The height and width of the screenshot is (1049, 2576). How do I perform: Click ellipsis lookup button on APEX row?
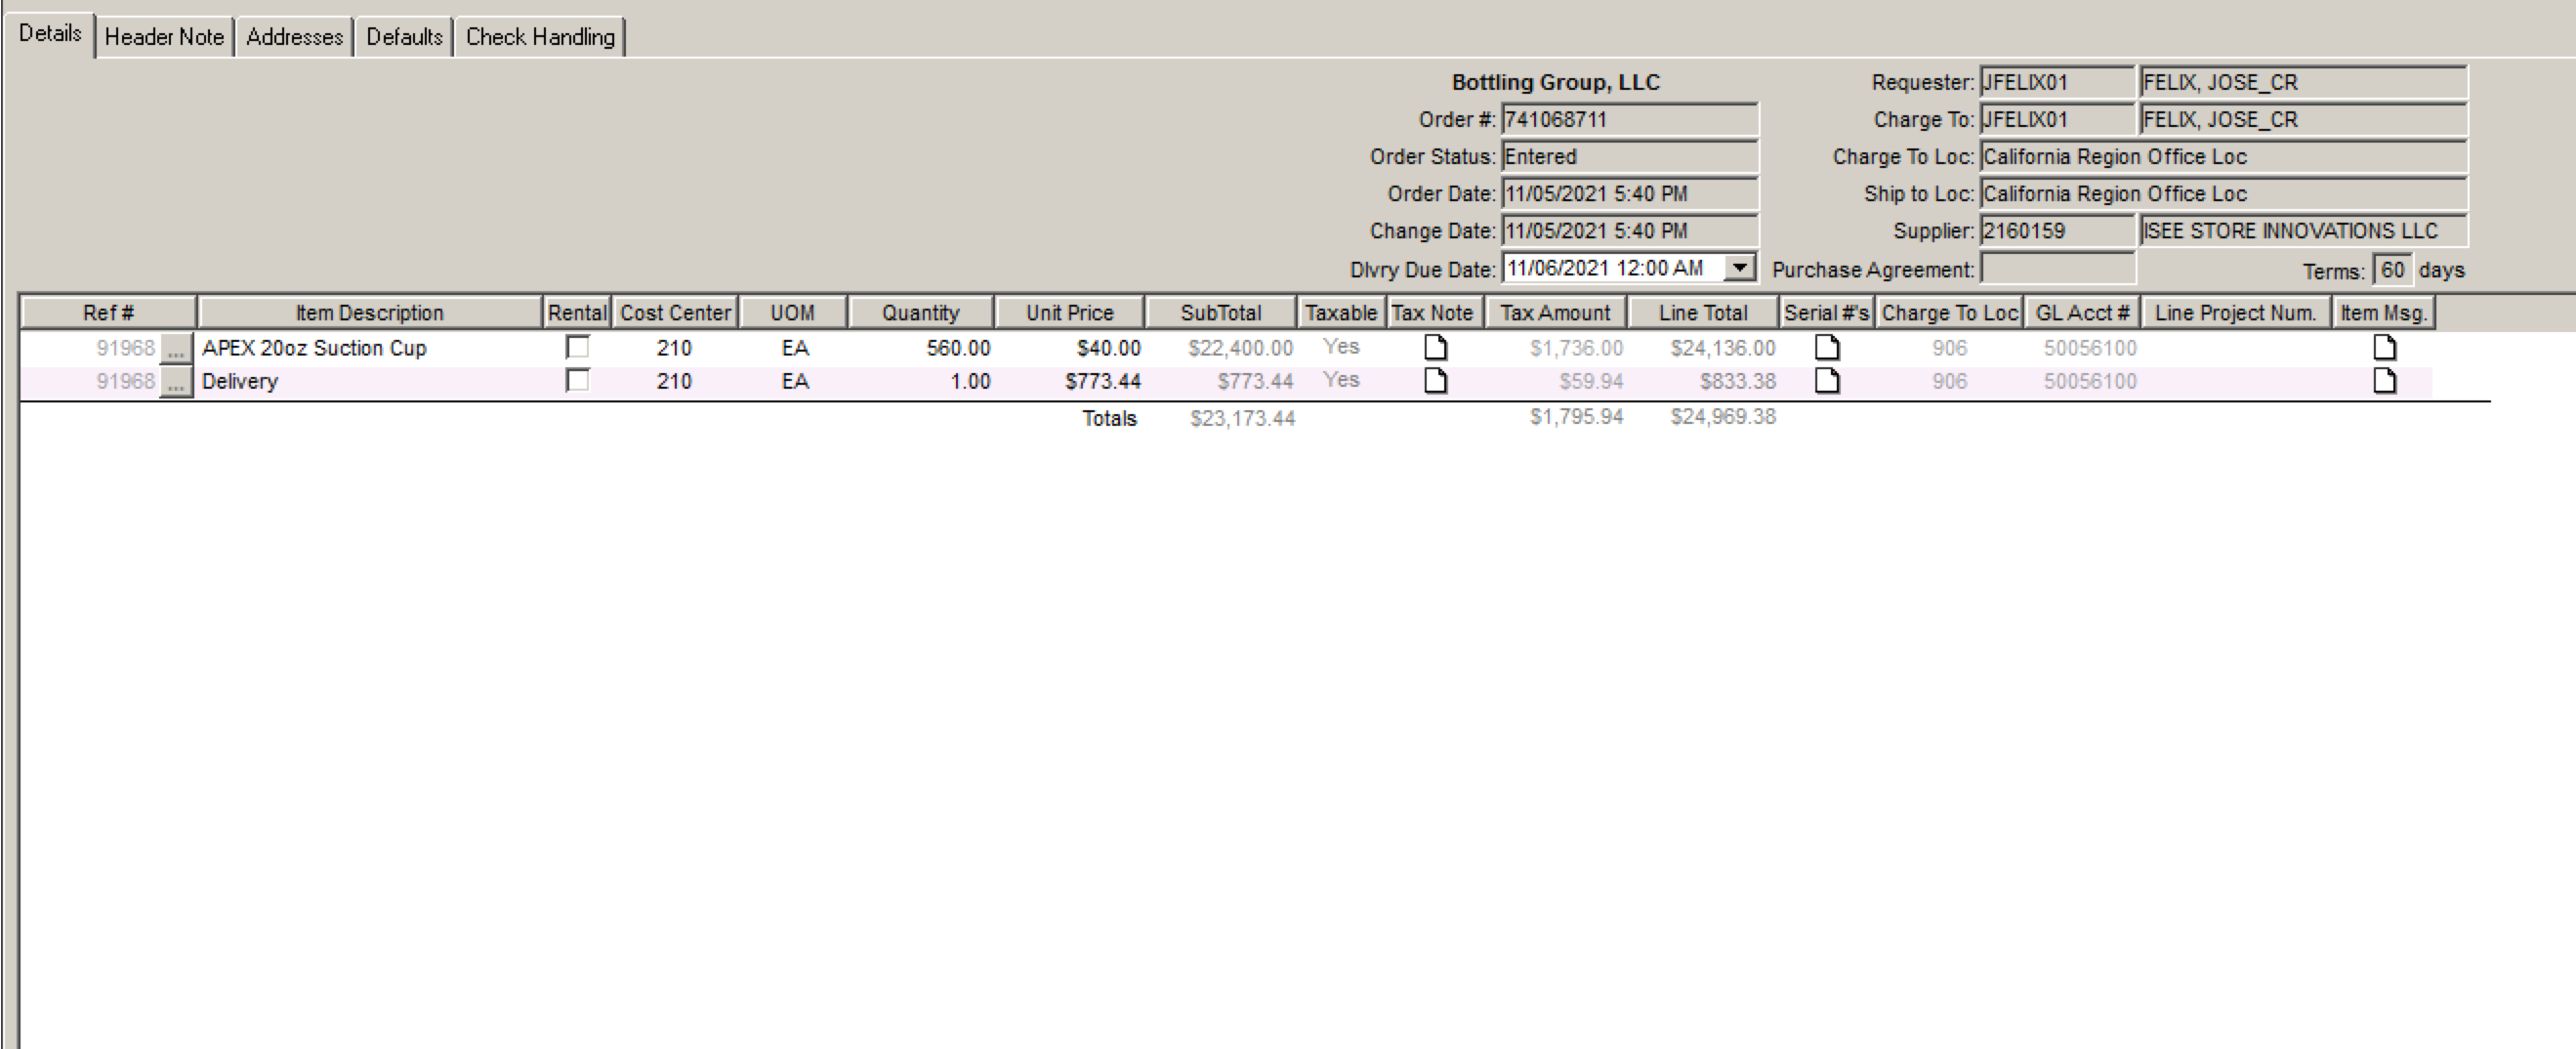coord(176,349)
